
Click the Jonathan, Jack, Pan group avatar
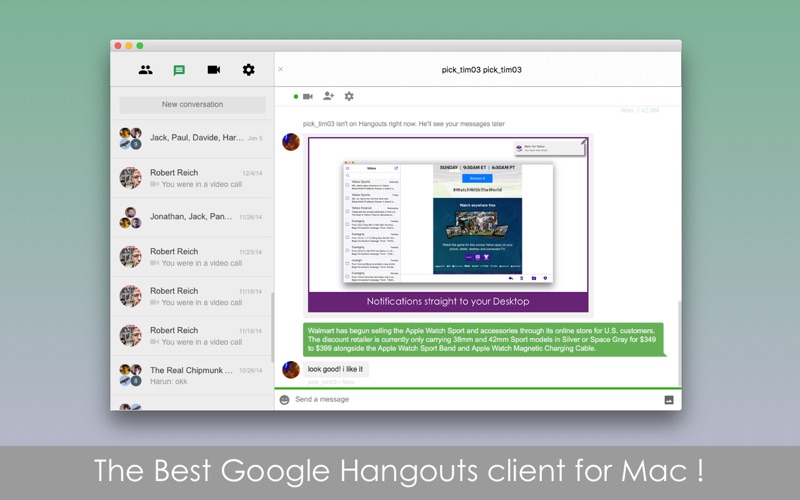coord(131,217)
